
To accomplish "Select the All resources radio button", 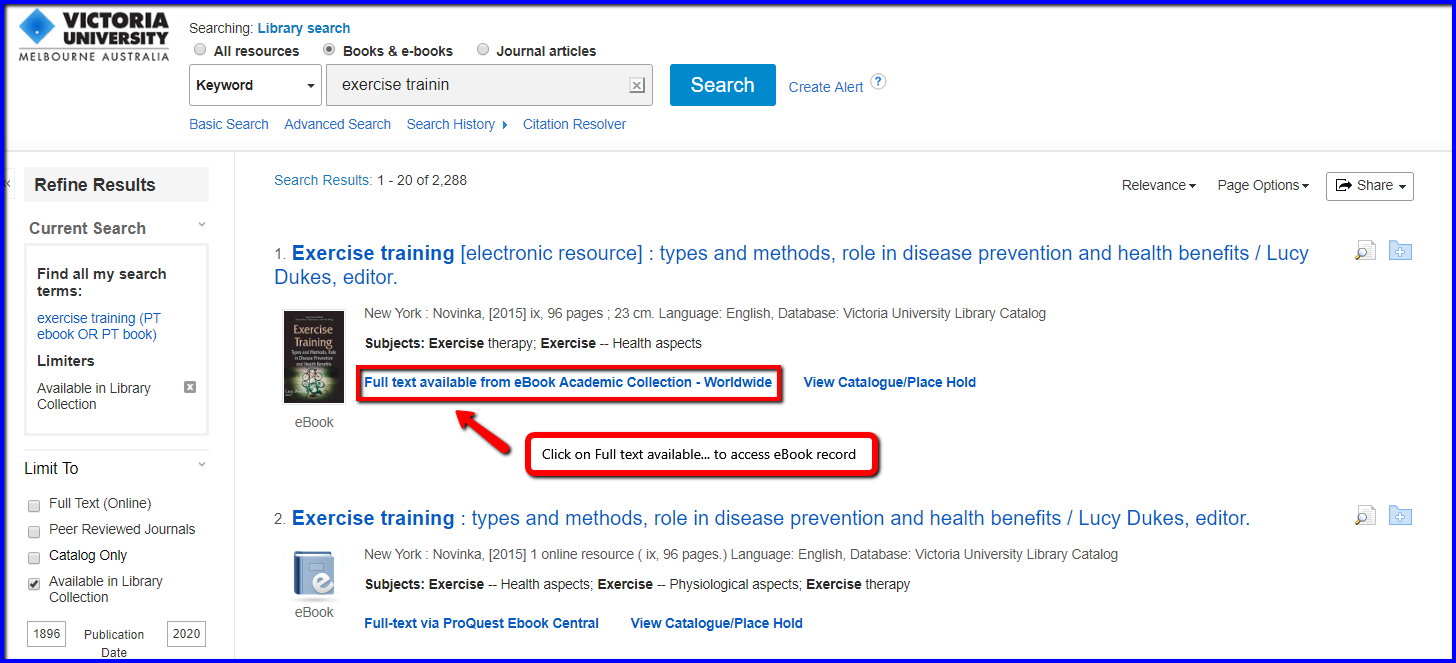I will (x=200, y=50).
